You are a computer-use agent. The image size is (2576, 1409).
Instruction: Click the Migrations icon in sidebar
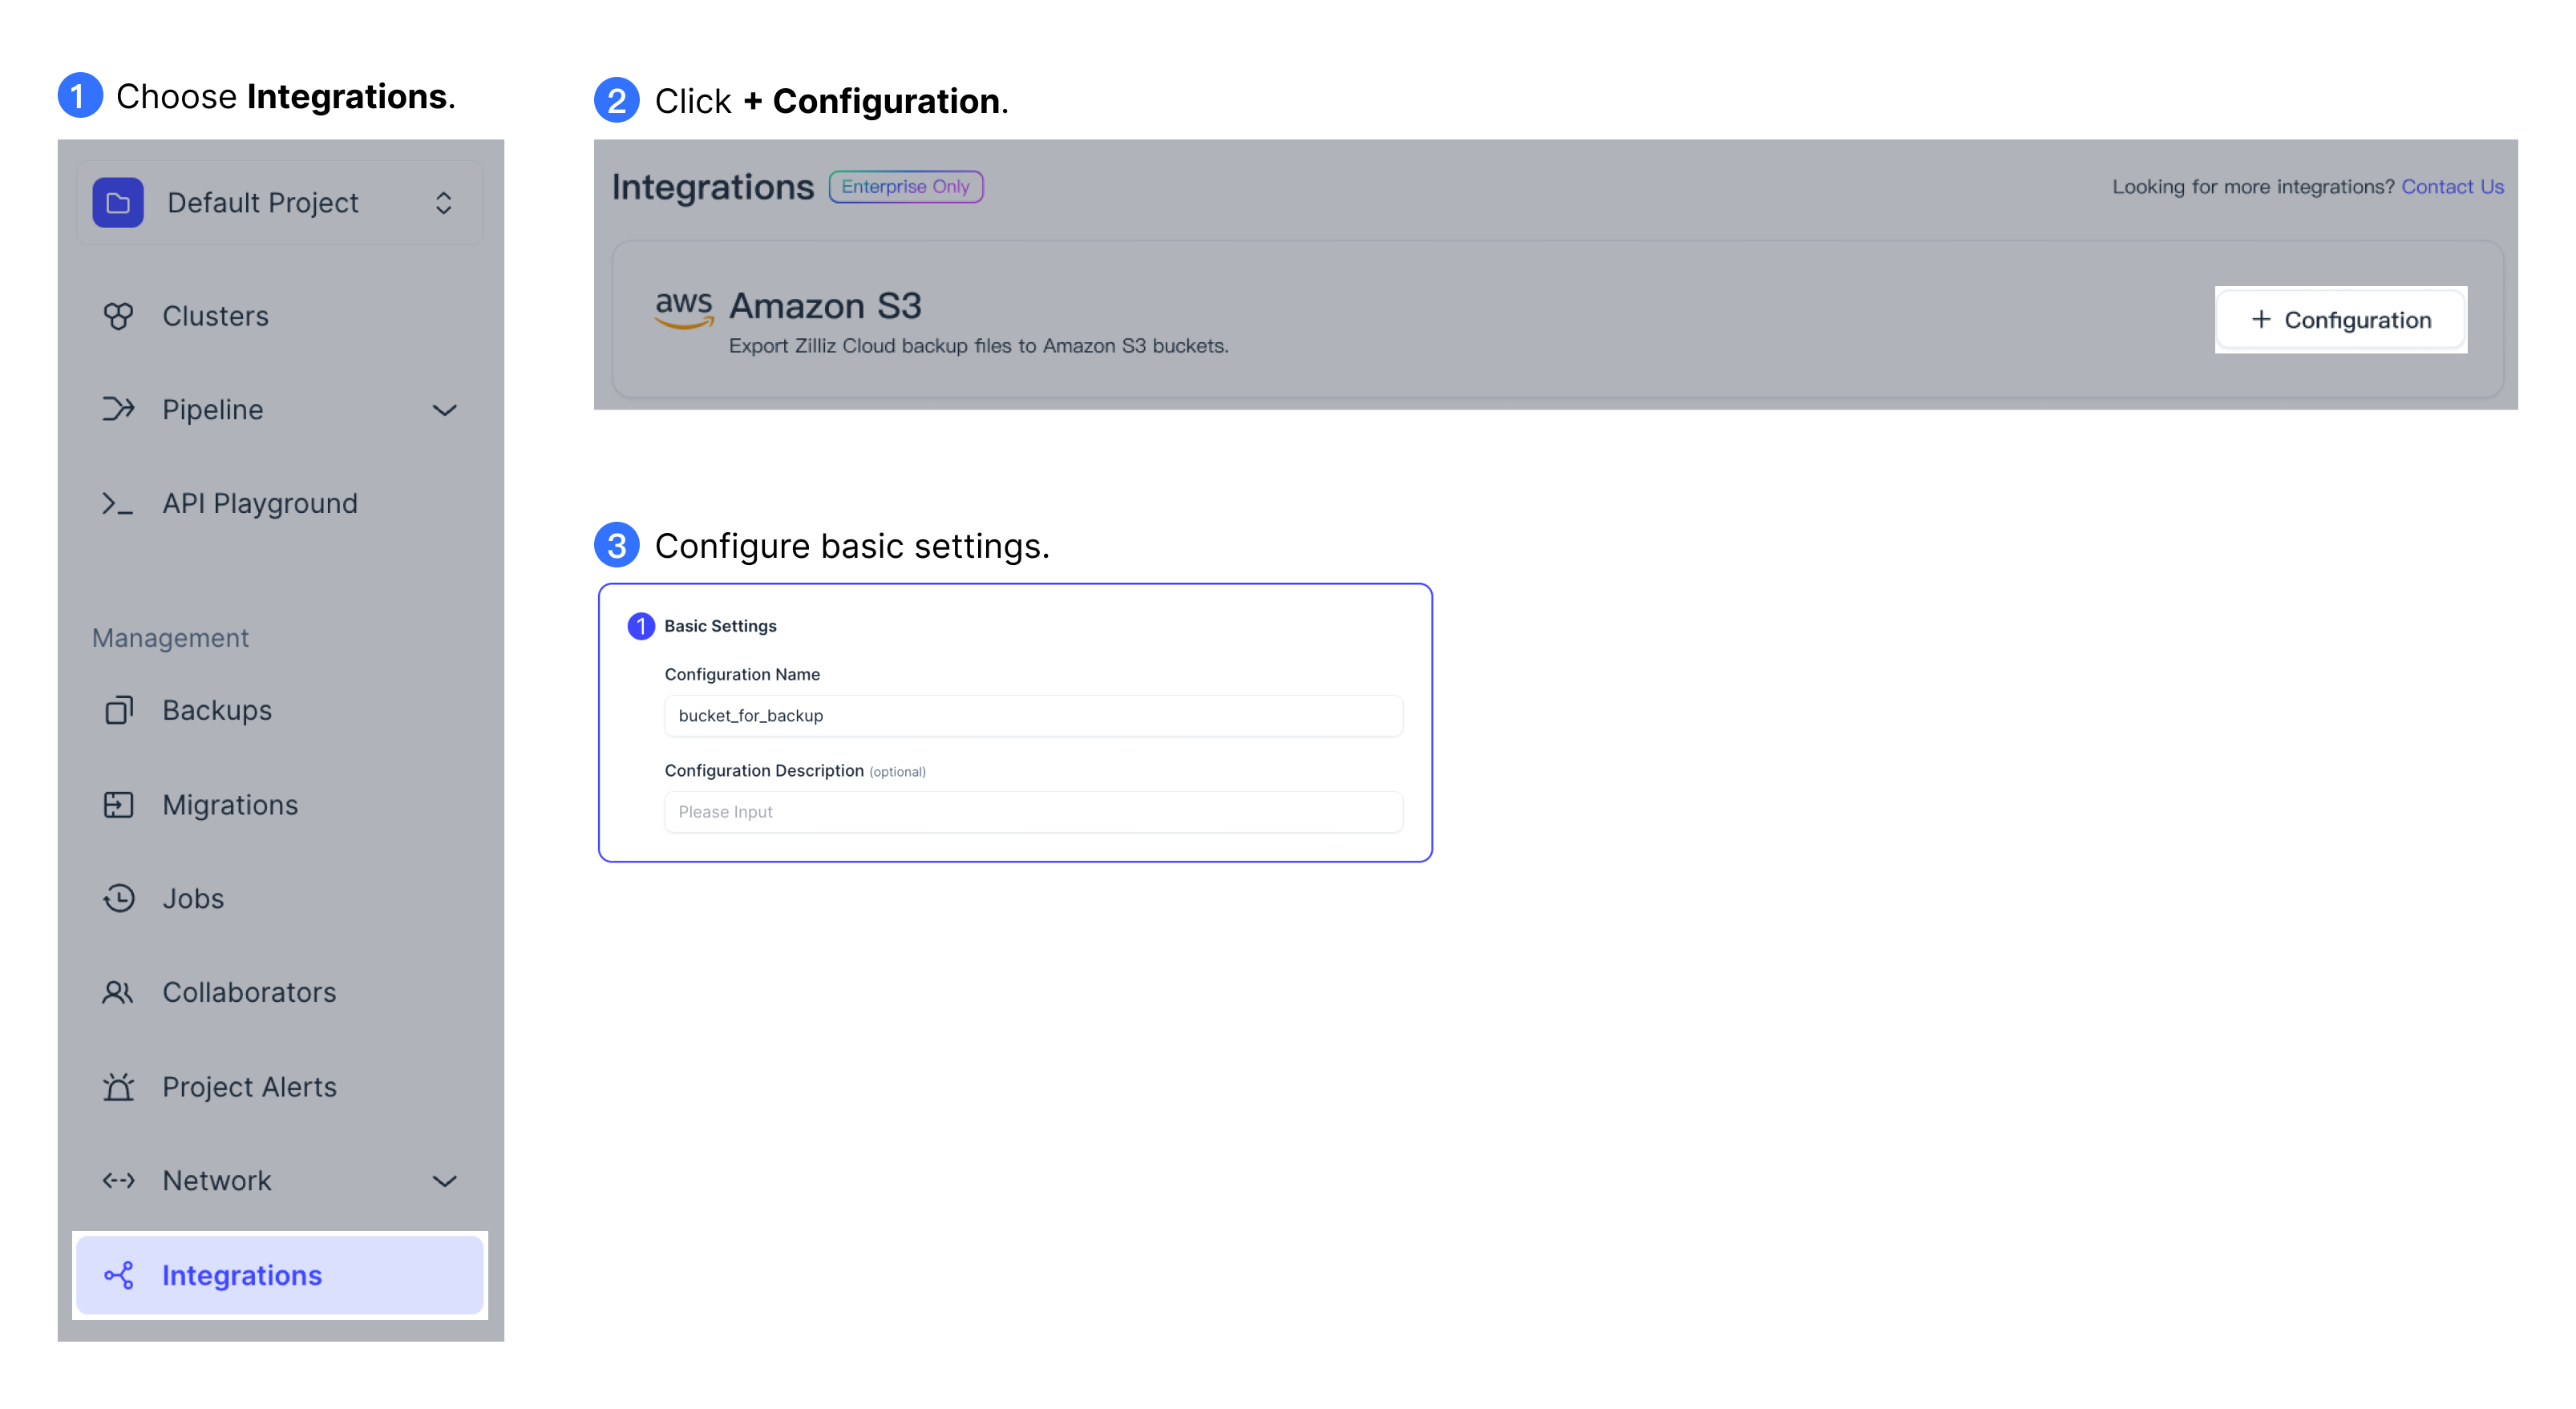[119, 803]
